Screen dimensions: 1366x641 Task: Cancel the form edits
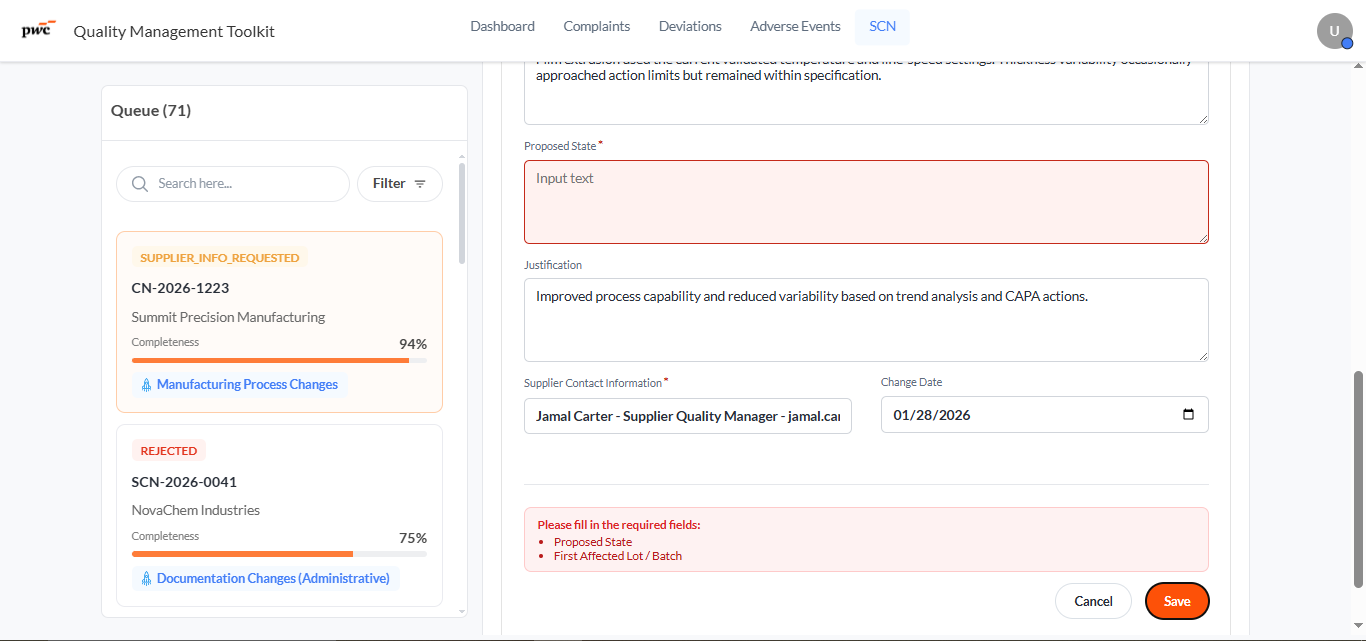coord(1093,601)
